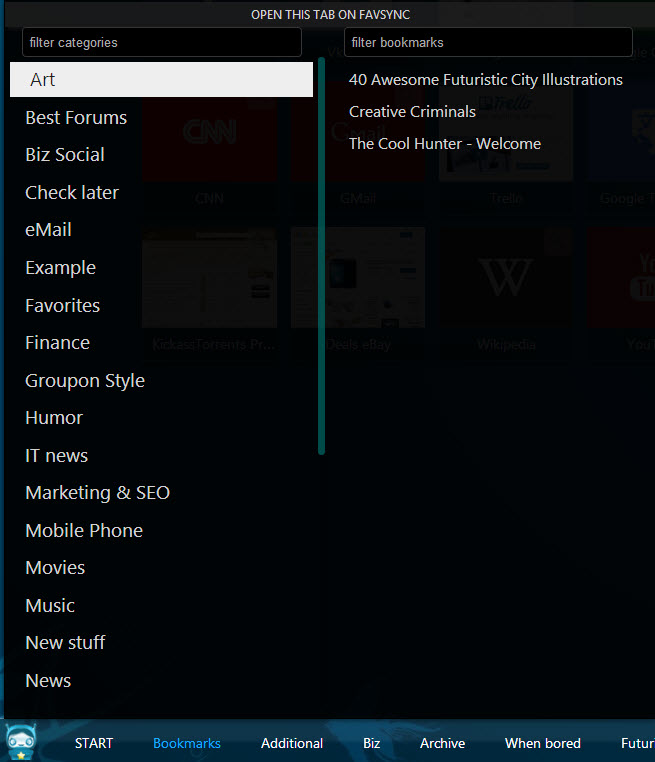Select the Groupon Style category
This screenshot has width=655, height=762.
tap(85, 381)
